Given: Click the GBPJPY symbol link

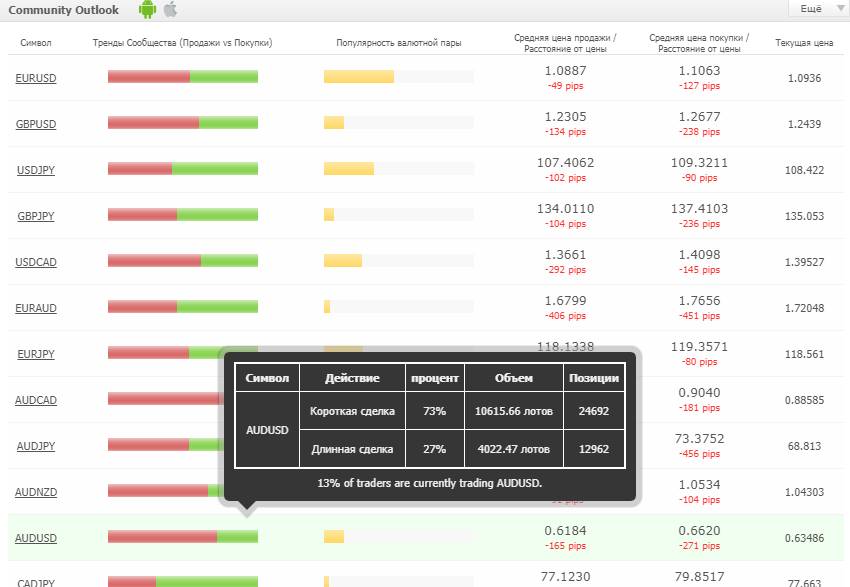Looking at the screenshot, I should 36,216.
